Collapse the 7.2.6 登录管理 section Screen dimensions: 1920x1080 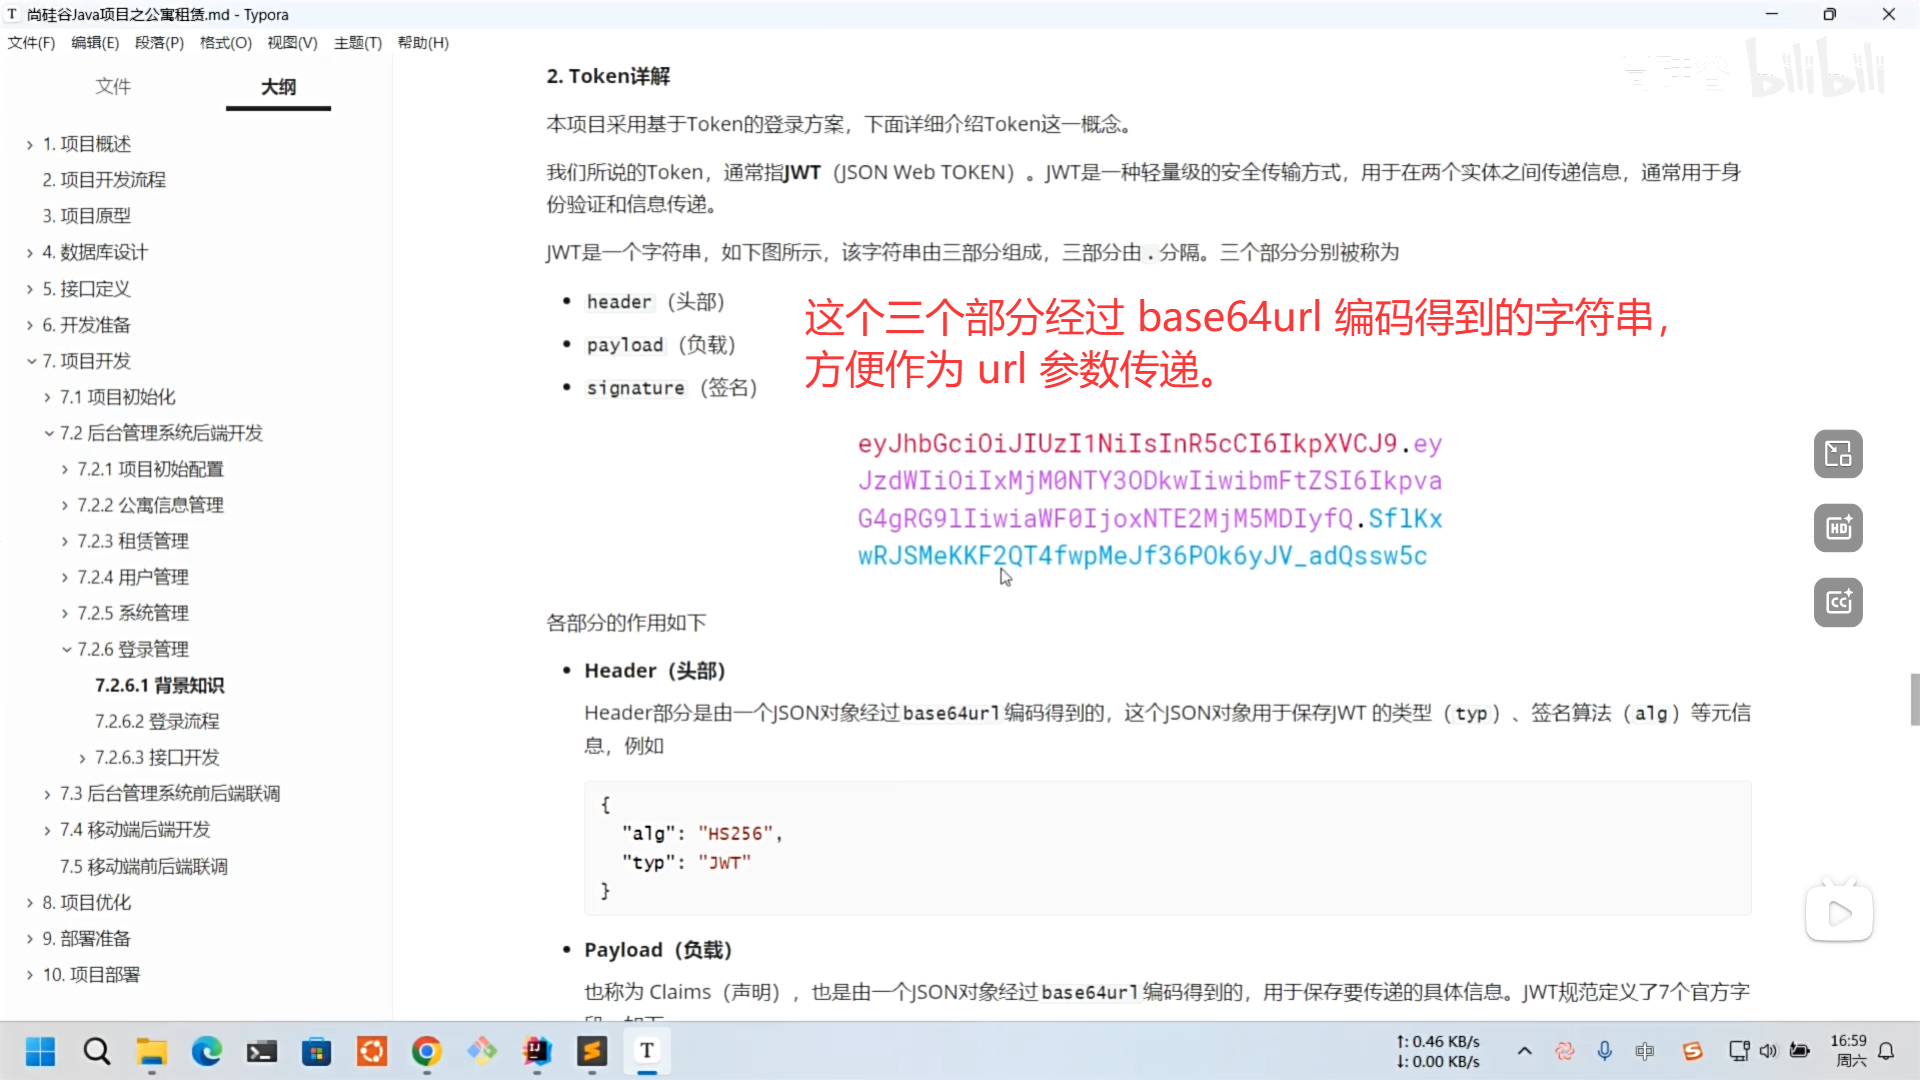66,649
